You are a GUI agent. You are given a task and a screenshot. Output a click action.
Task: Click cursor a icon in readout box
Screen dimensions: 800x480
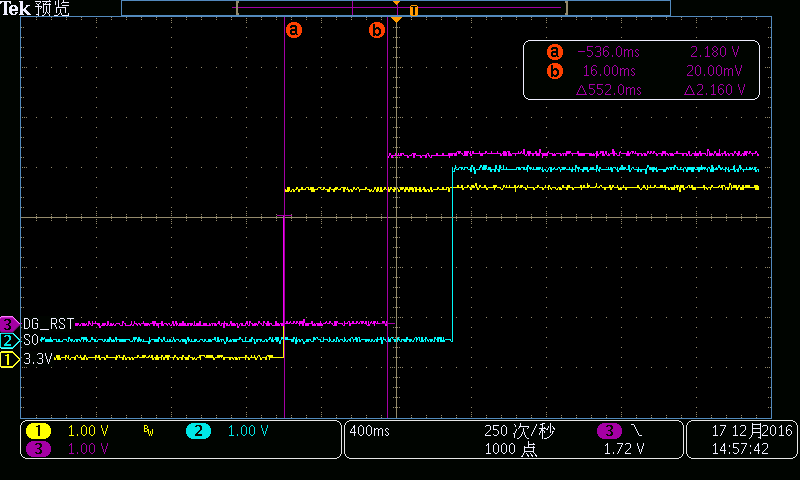555,52
